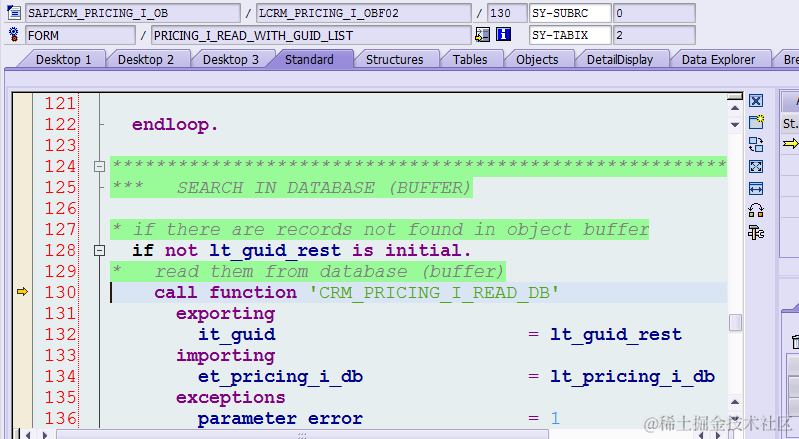Open the blue information icon
Viewport: 799px width, 439px height.
pyautogui.click(x=503, y=35)
